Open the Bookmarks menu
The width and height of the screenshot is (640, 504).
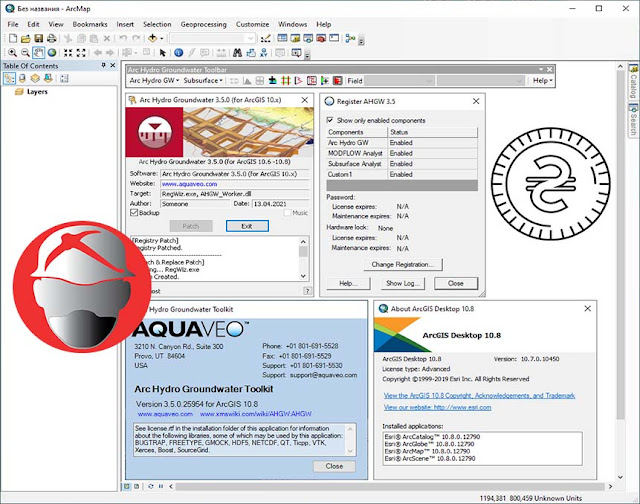coord(90,24)
